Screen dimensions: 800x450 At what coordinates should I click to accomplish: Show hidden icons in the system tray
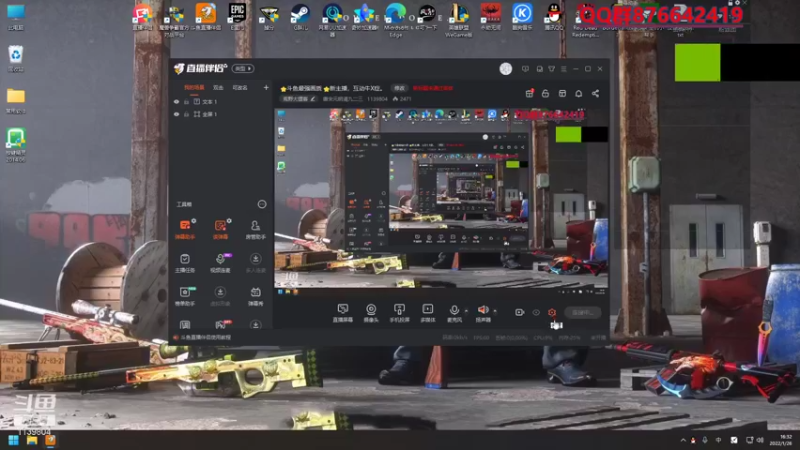pos(683,440)
